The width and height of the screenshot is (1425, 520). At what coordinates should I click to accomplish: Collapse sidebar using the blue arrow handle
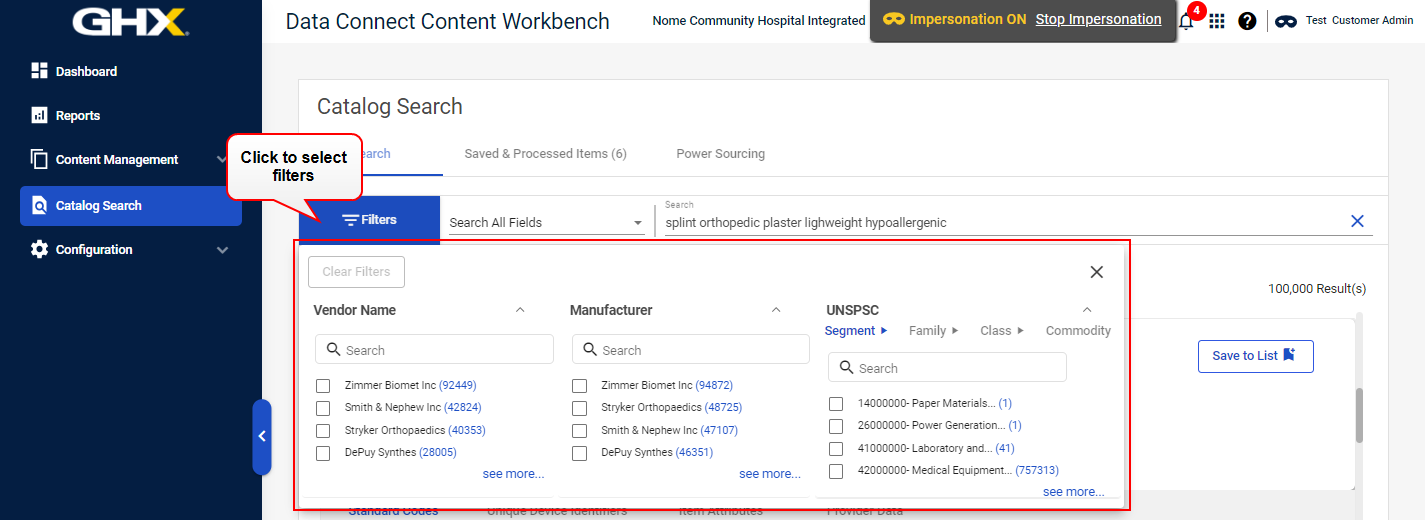tap(261, 437)
